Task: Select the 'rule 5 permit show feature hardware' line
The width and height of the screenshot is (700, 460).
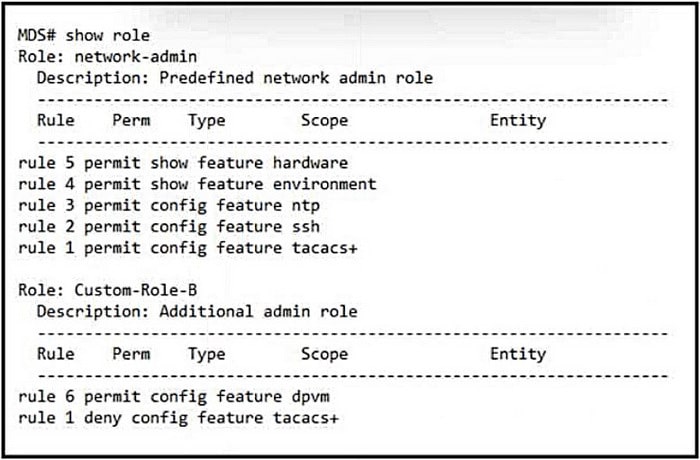Action: coord(183,162)
